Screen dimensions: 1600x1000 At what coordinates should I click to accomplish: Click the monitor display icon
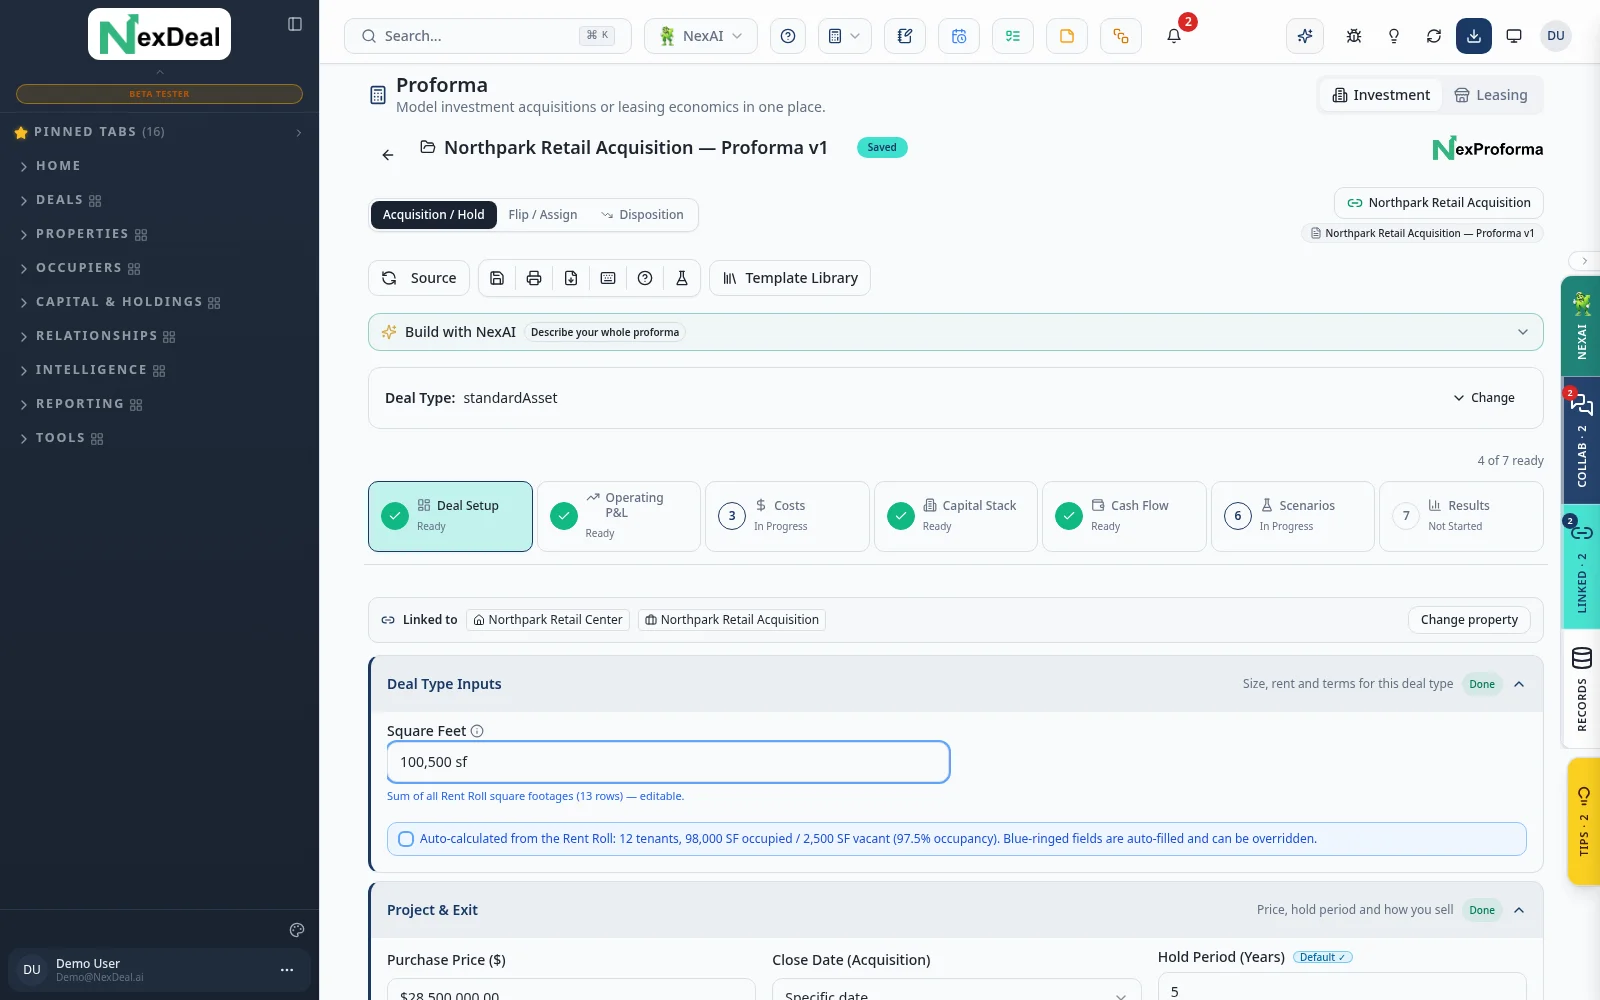(x=1514, y=36)
